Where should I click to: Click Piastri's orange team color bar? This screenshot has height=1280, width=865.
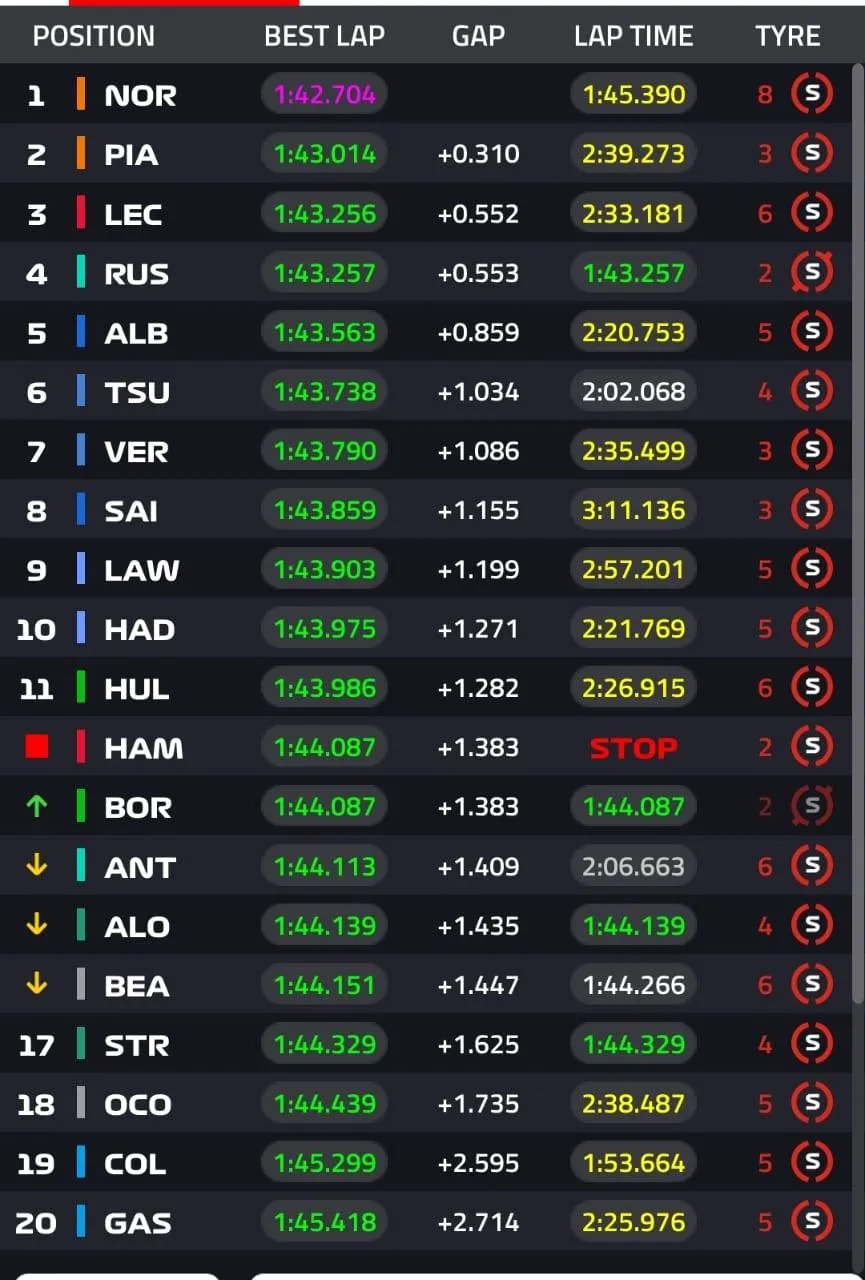click(81, 155)
